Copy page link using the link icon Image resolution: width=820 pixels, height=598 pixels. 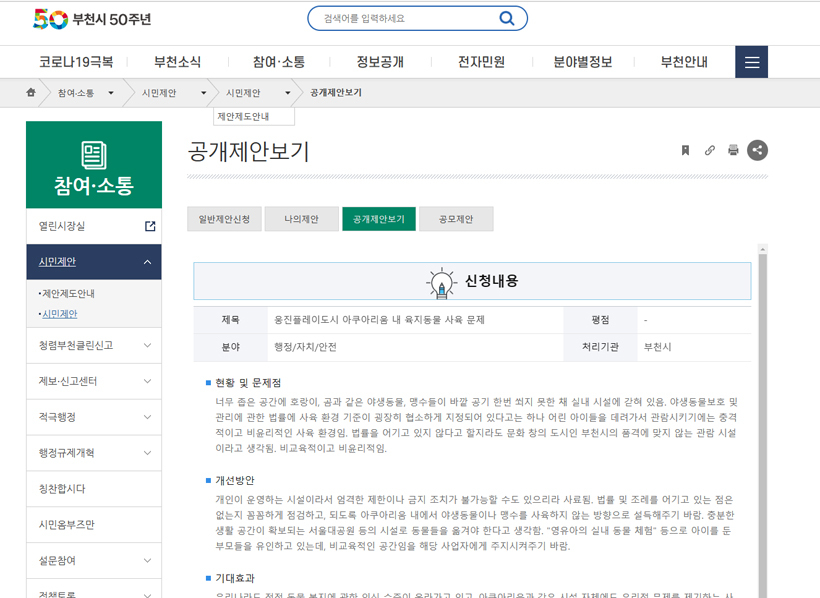(709, 151)
